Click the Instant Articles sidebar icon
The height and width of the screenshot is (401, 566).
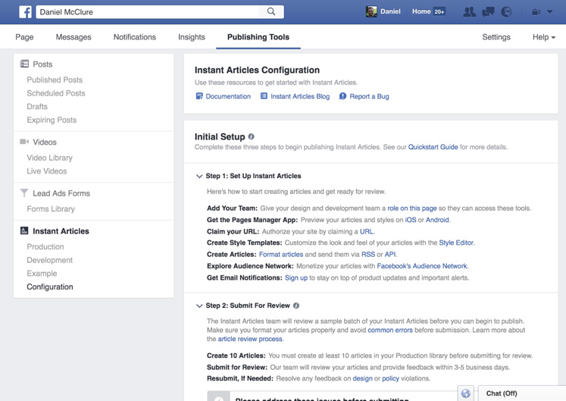(24, 231)
